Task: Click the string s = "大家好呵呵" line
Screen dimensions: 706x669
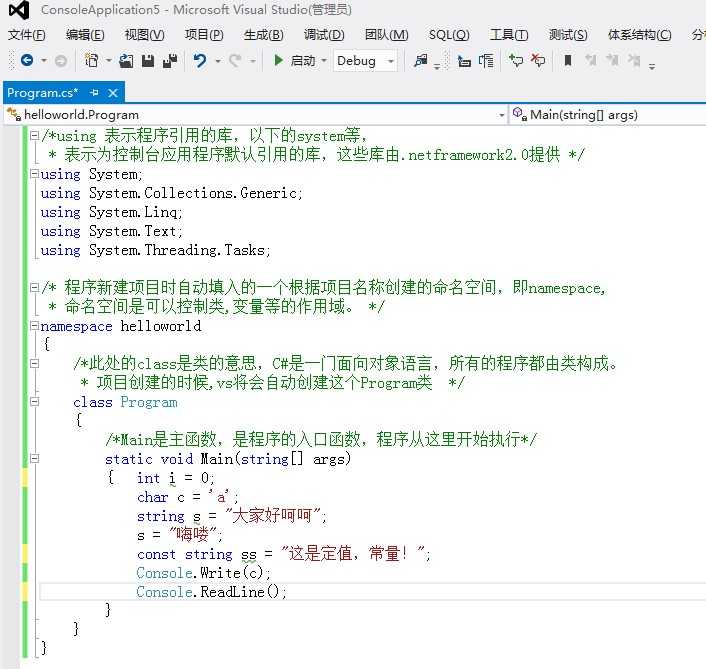Action: 232,516
